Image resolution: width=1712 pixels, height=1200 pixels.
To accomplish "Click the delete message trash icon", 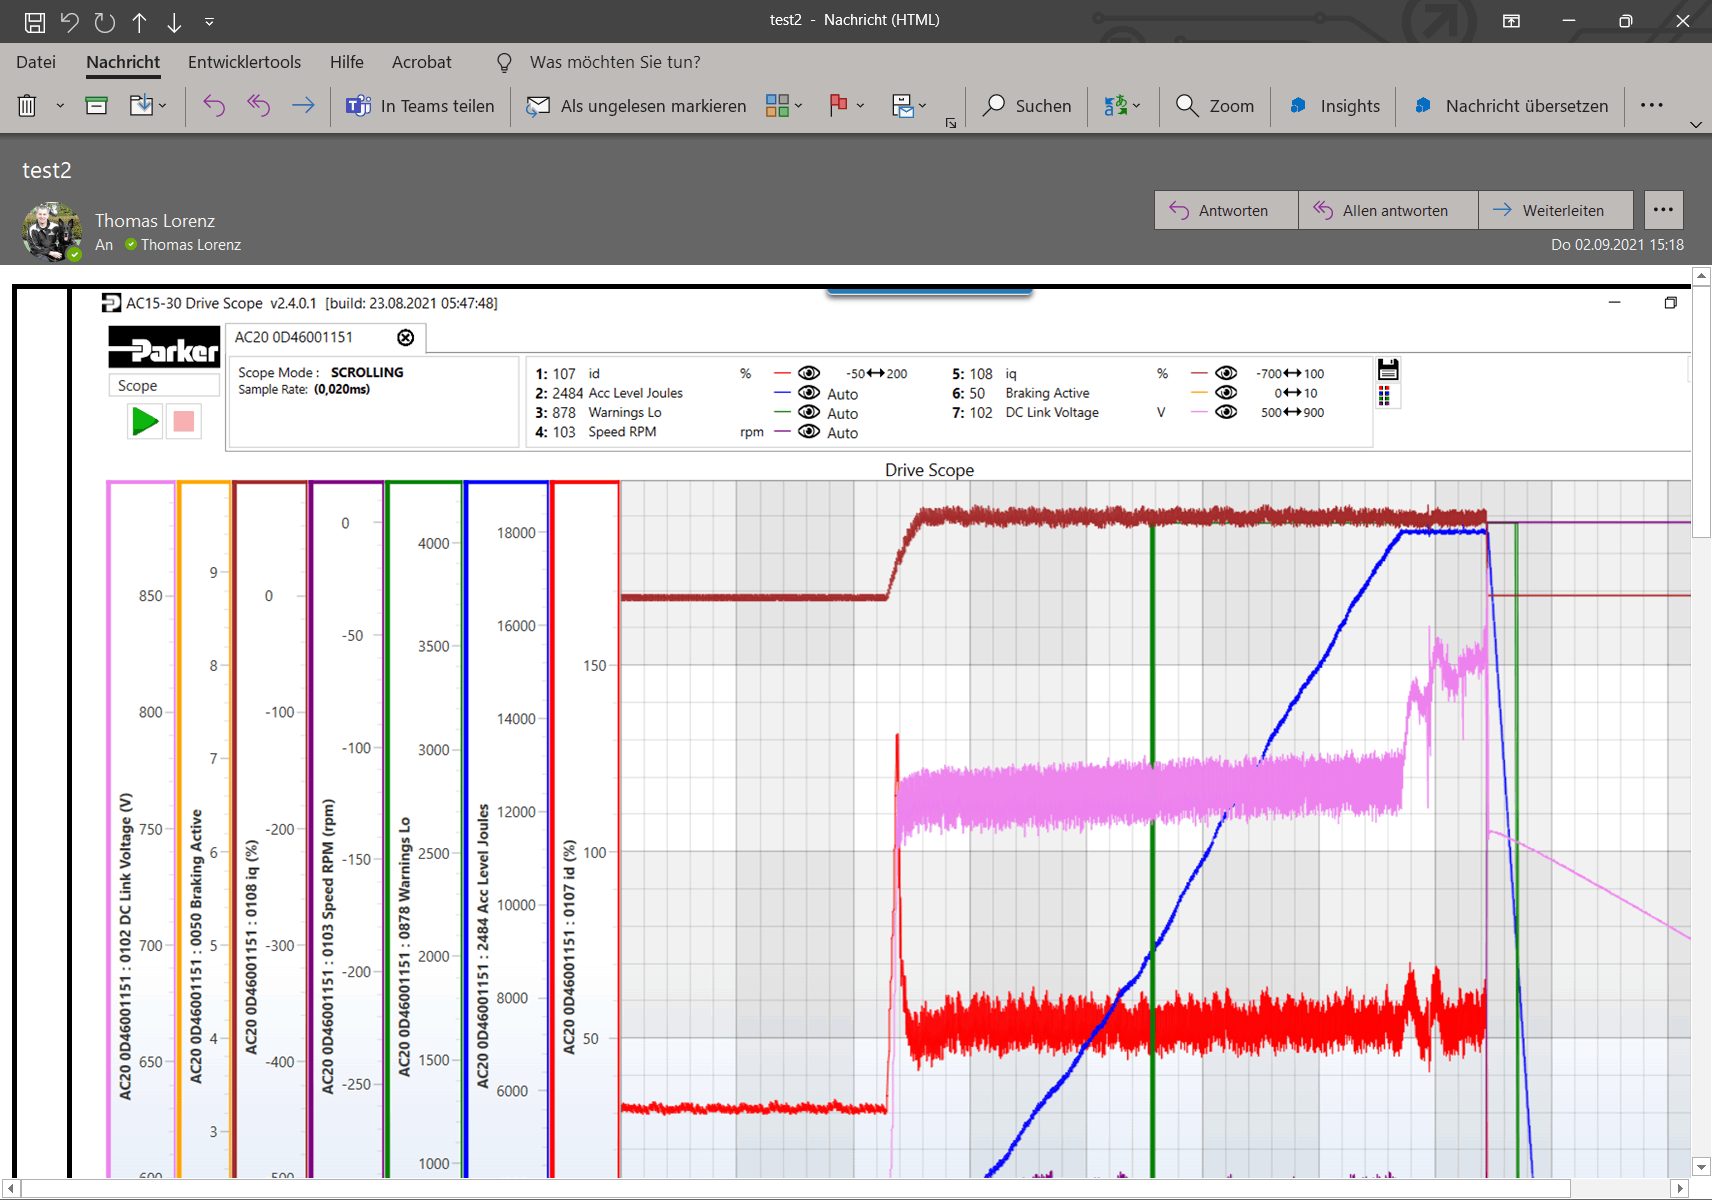I will pos(27,106).
